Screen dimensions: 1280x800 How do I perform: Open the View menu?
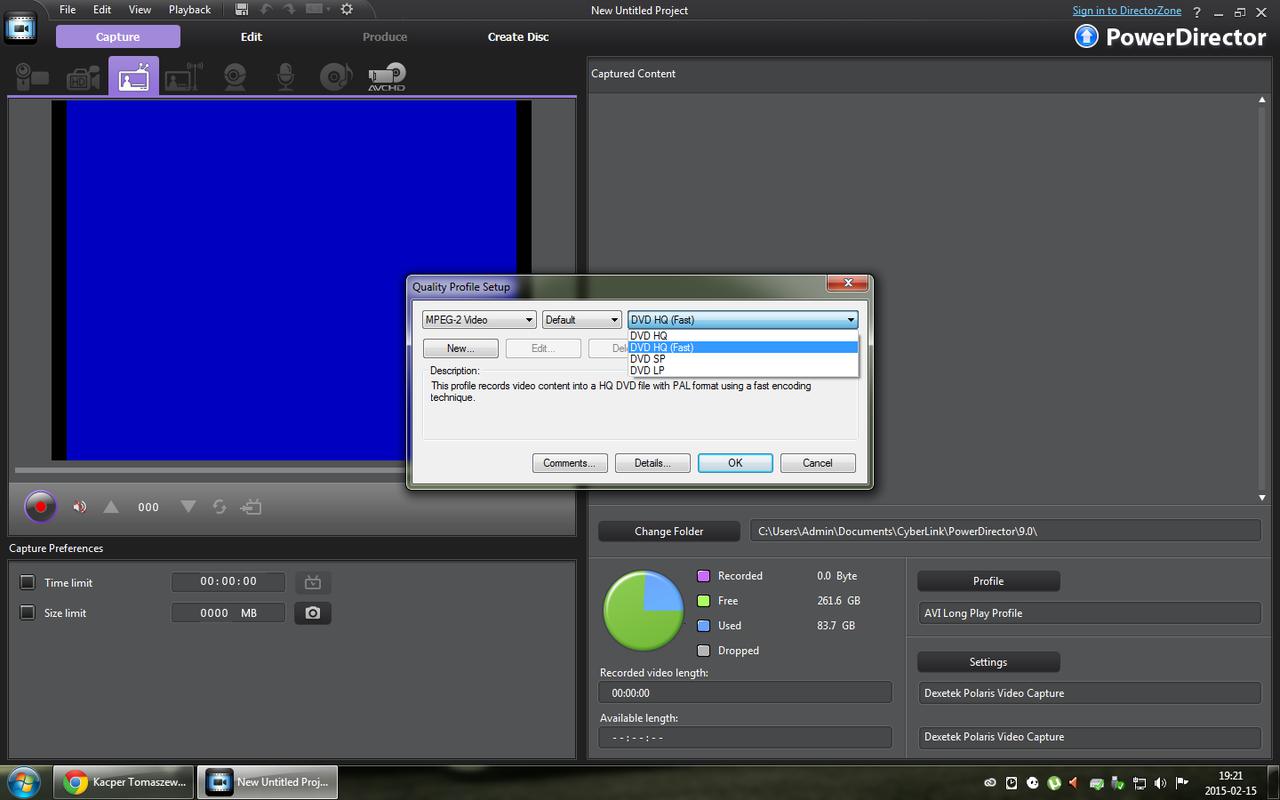(x=140, y=9)
